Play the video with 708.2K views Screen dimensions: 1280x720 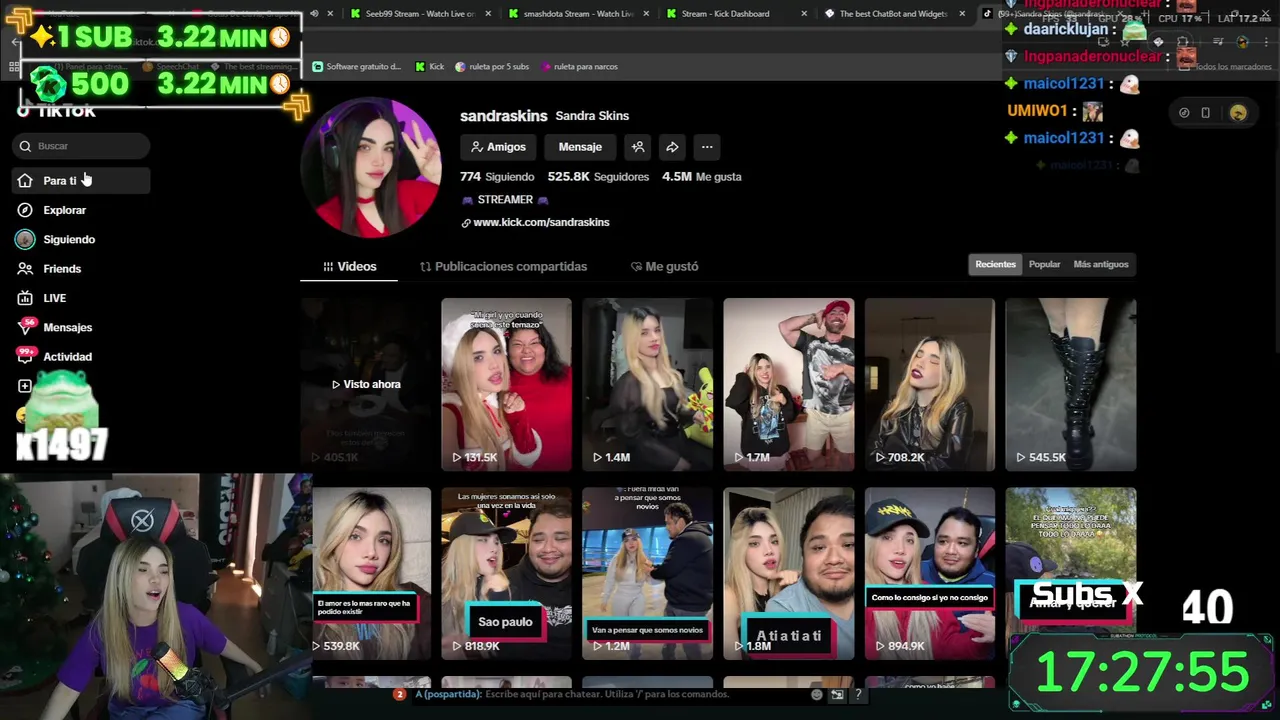[930, 384]
